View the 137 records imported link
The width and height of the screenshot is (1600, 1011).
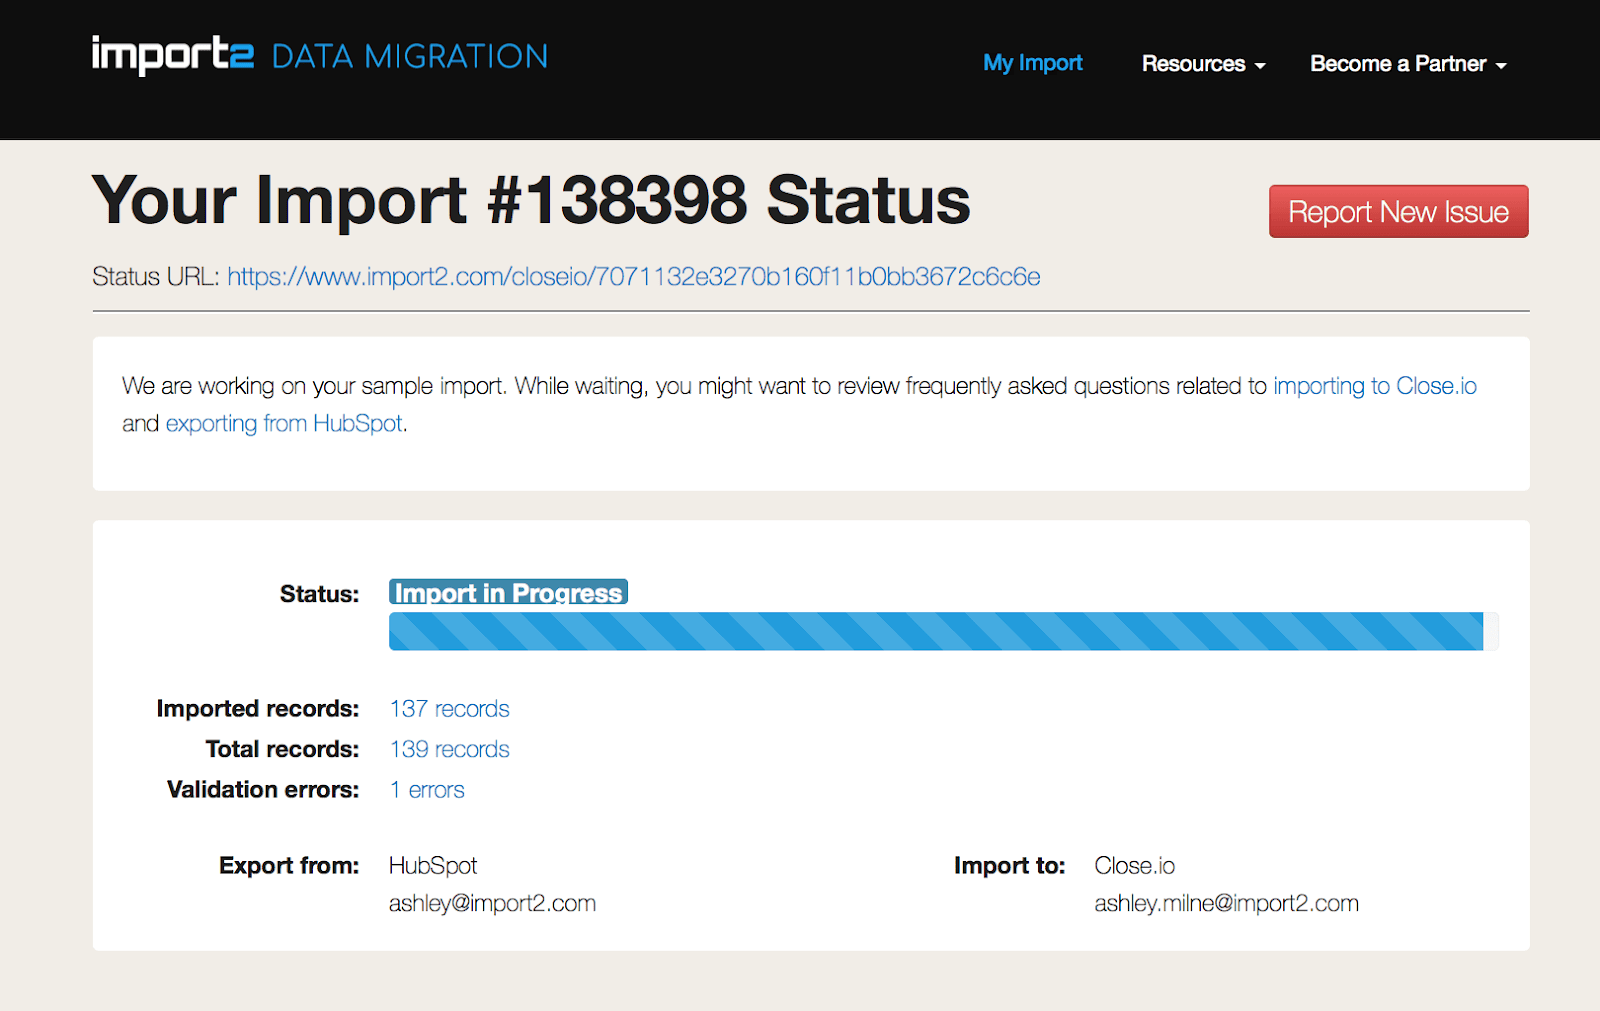click(449, 709)
